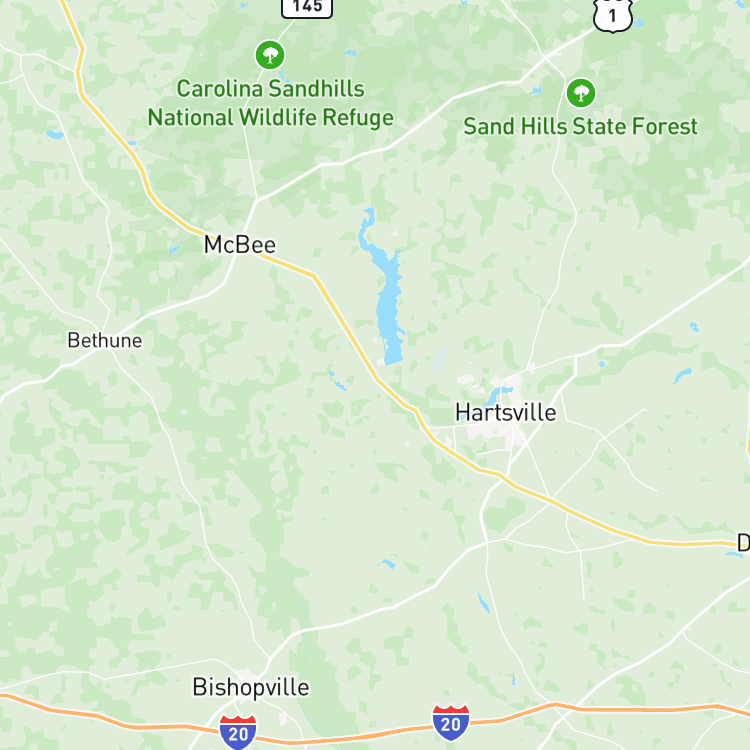
Task: Select the Route 145 shield marker
Action: point(307,7)
